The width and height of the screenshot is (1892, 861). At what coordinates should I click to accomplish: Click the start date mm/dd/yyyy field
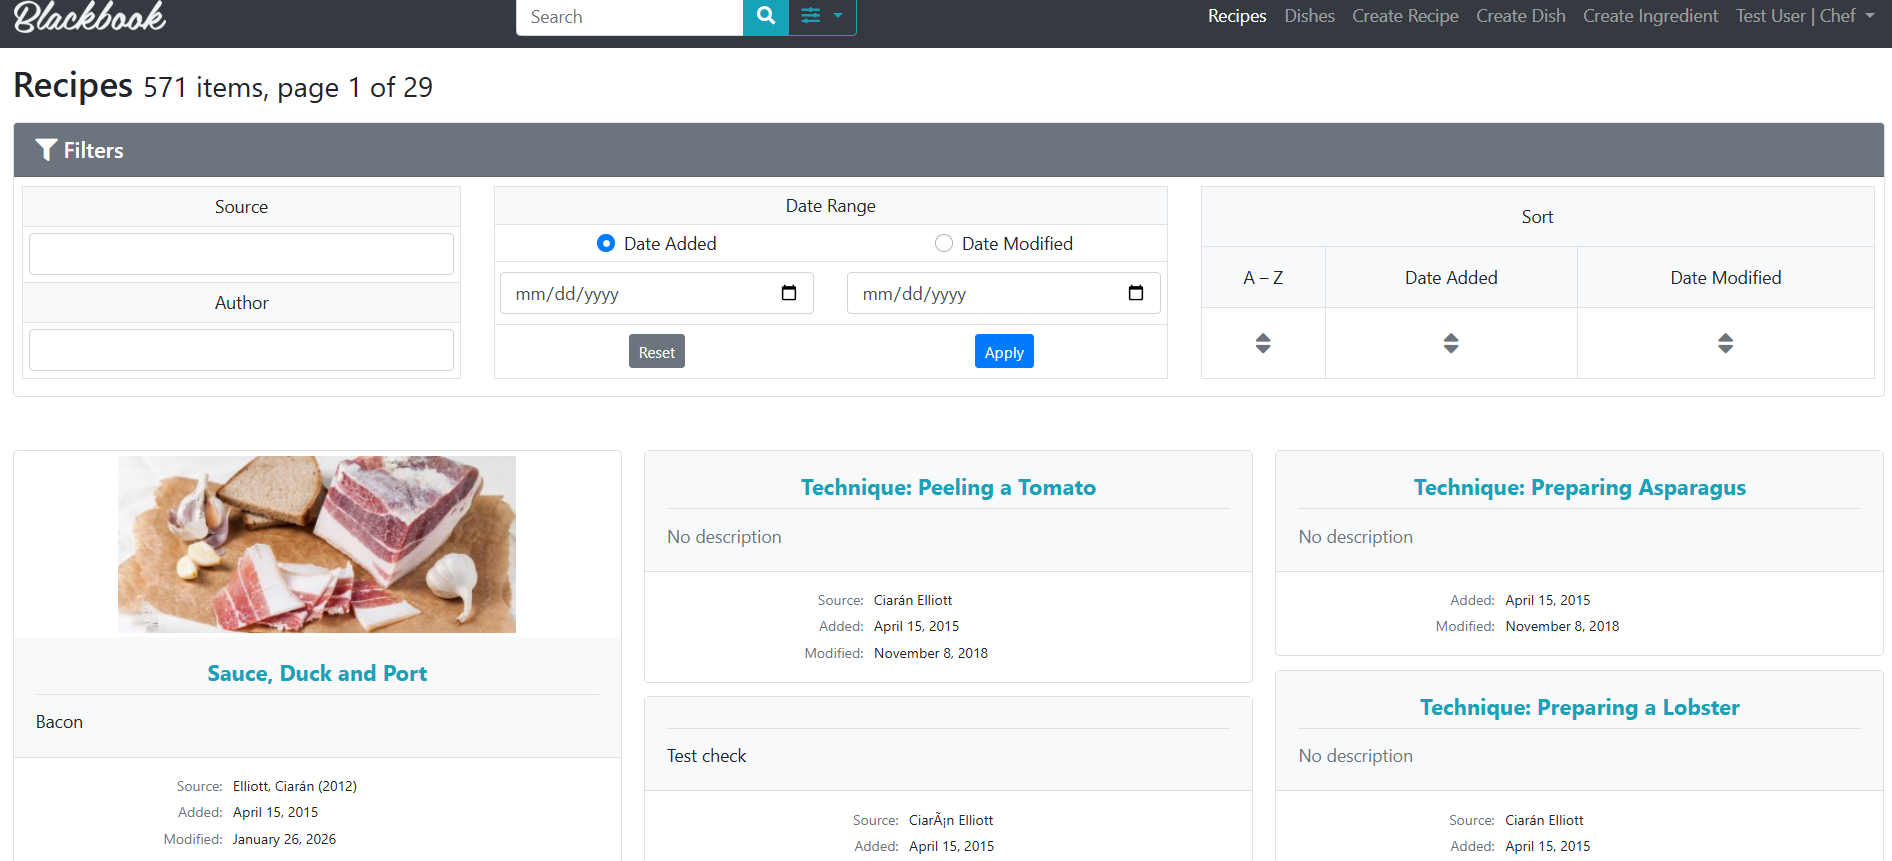pyautogui.click(x=657, y=293)
